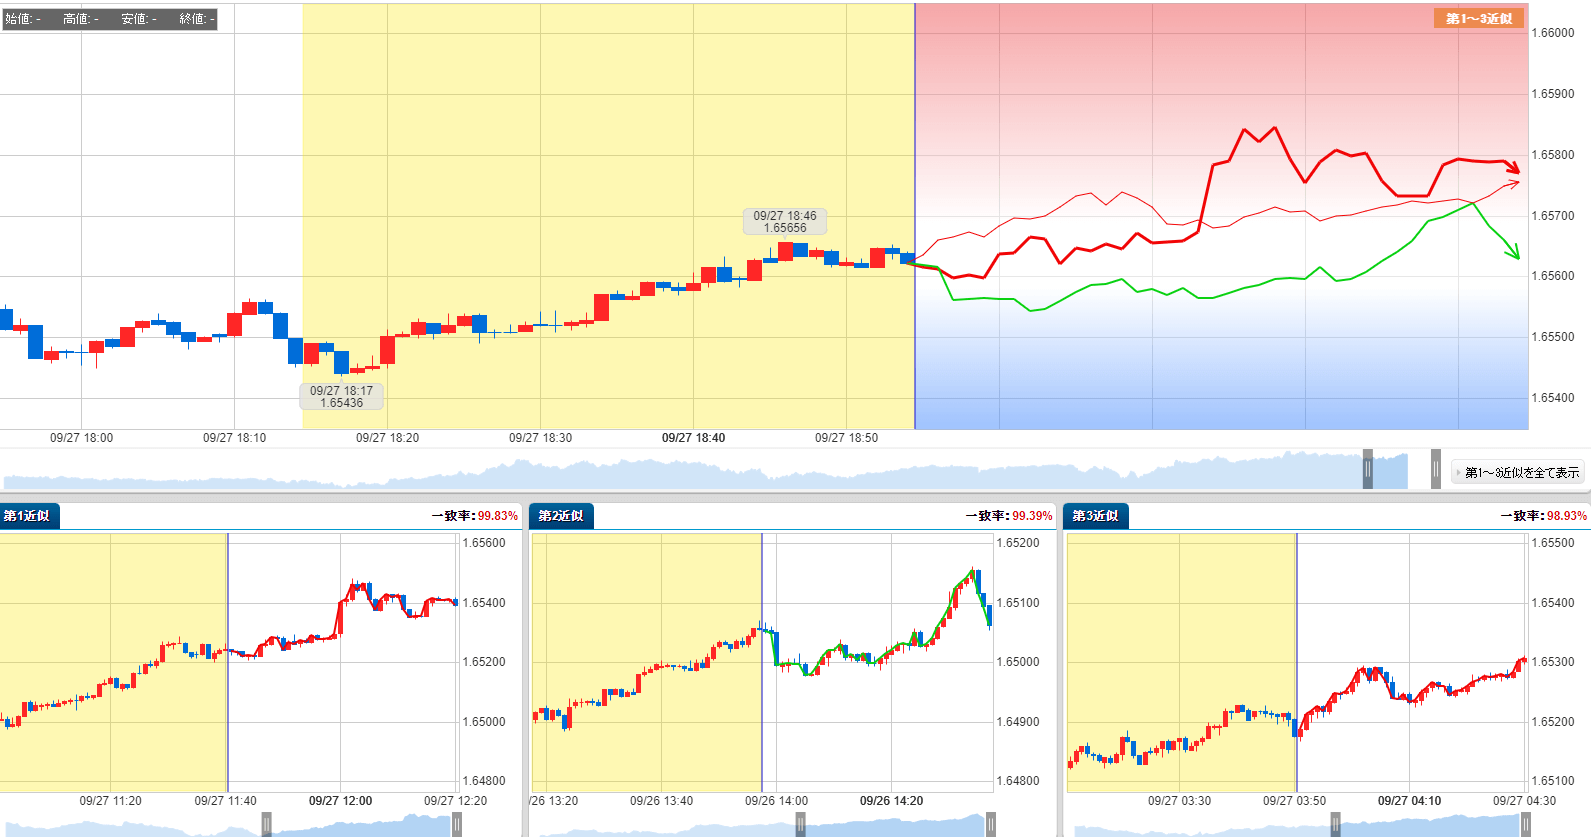Click the green forecast line arrowhead
The height and width of the screenshot is (837, 1591).
[x=1514, y=253]
